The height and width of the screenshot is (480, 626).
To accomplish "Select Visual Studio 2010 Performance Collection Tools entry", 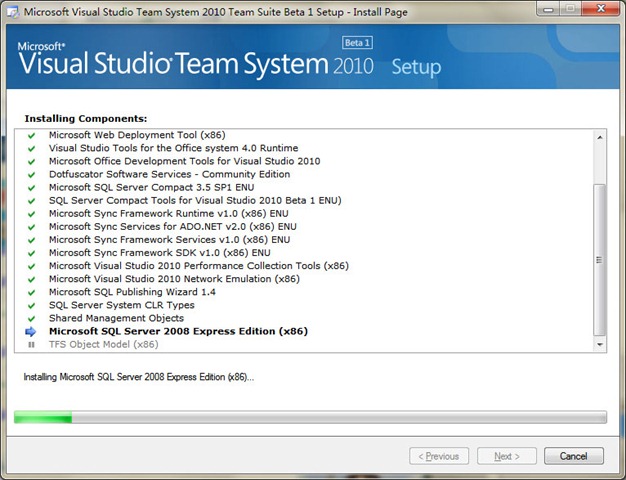I will [199, 266].
